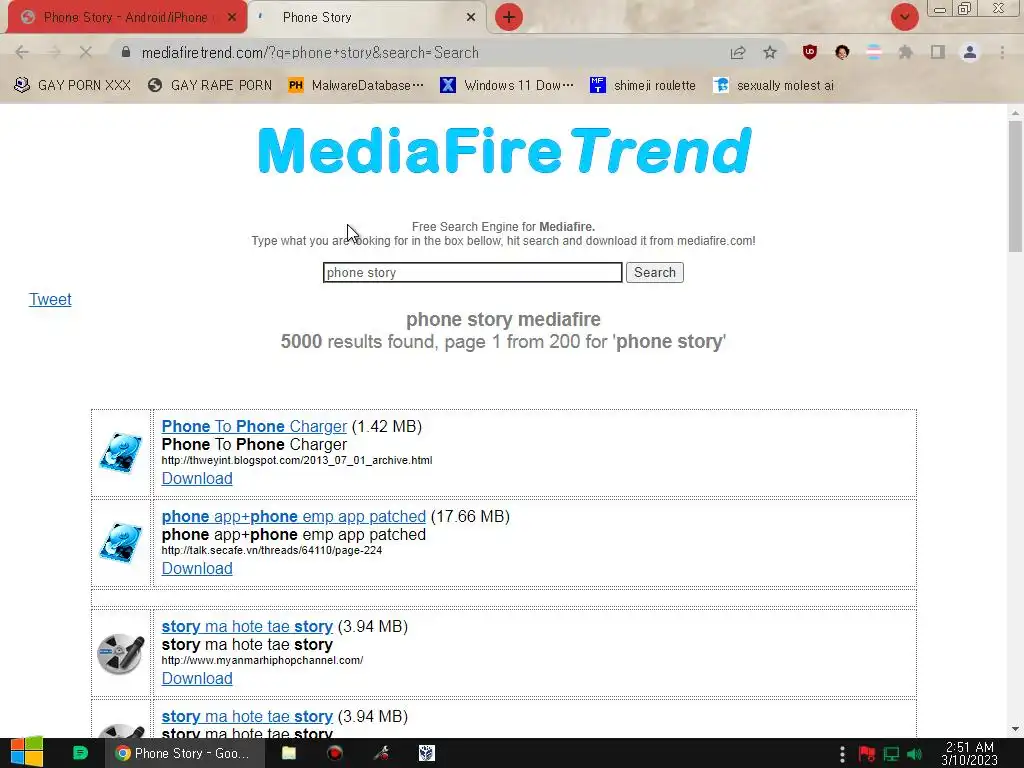Image resolution: width=1024 pixels, height=768 pixels.
Task: Stop loading the page
Action: (86, 53)
